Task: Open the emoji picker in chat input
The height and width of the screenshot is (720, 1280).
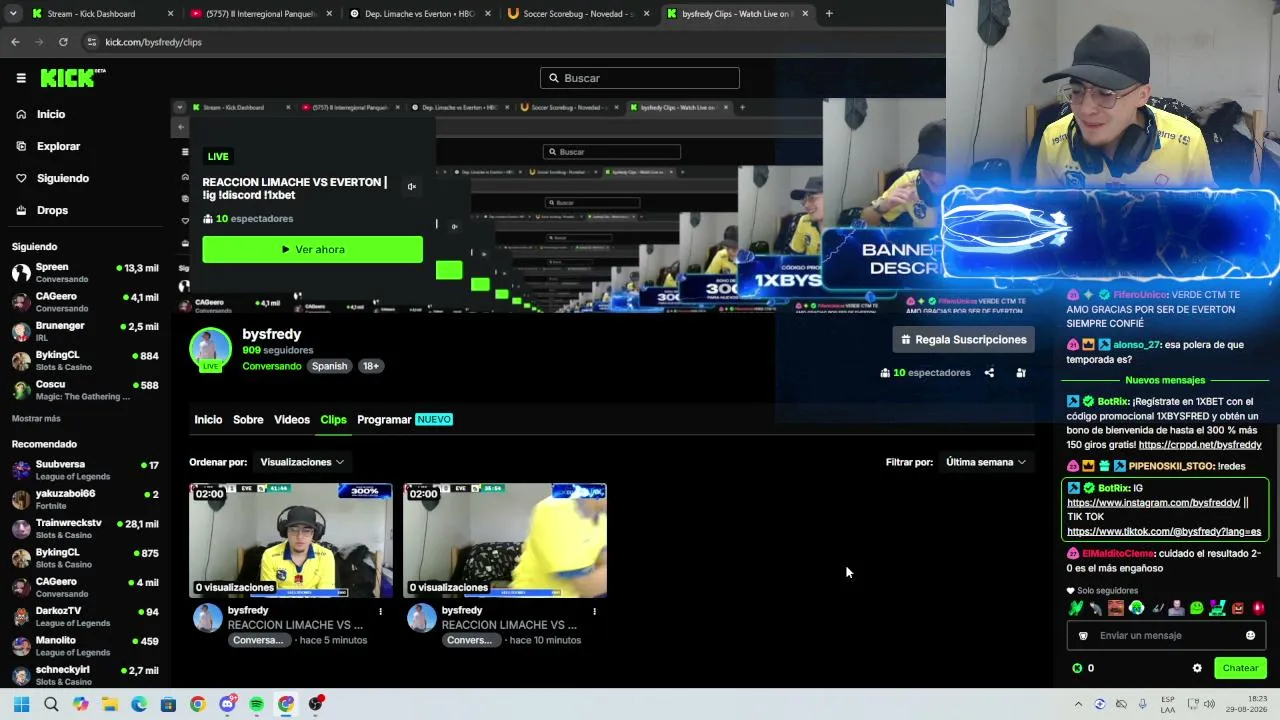Action: tap(1250, 636)
